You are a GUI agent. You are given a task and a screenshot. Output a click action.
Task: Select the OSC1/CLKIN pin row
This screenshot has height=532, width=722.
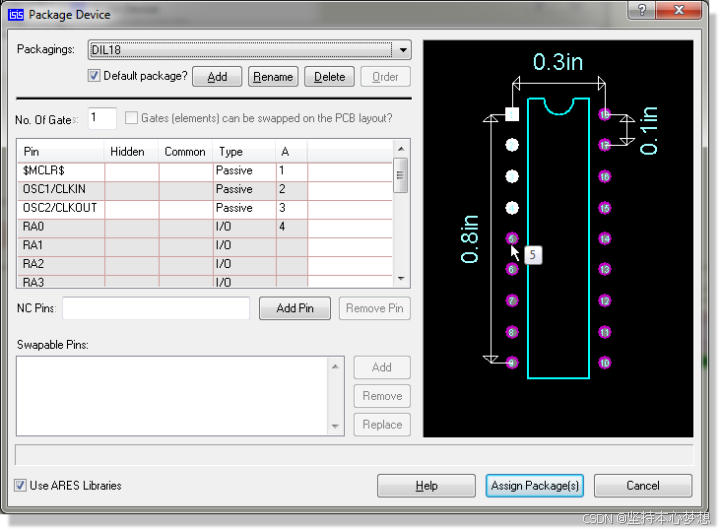[x=205, y=189]
